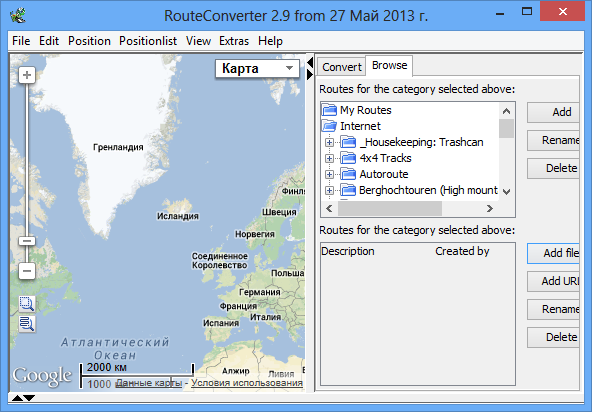Click the Autoroute folder icon
592x412 pixels.
click(348, 174)
